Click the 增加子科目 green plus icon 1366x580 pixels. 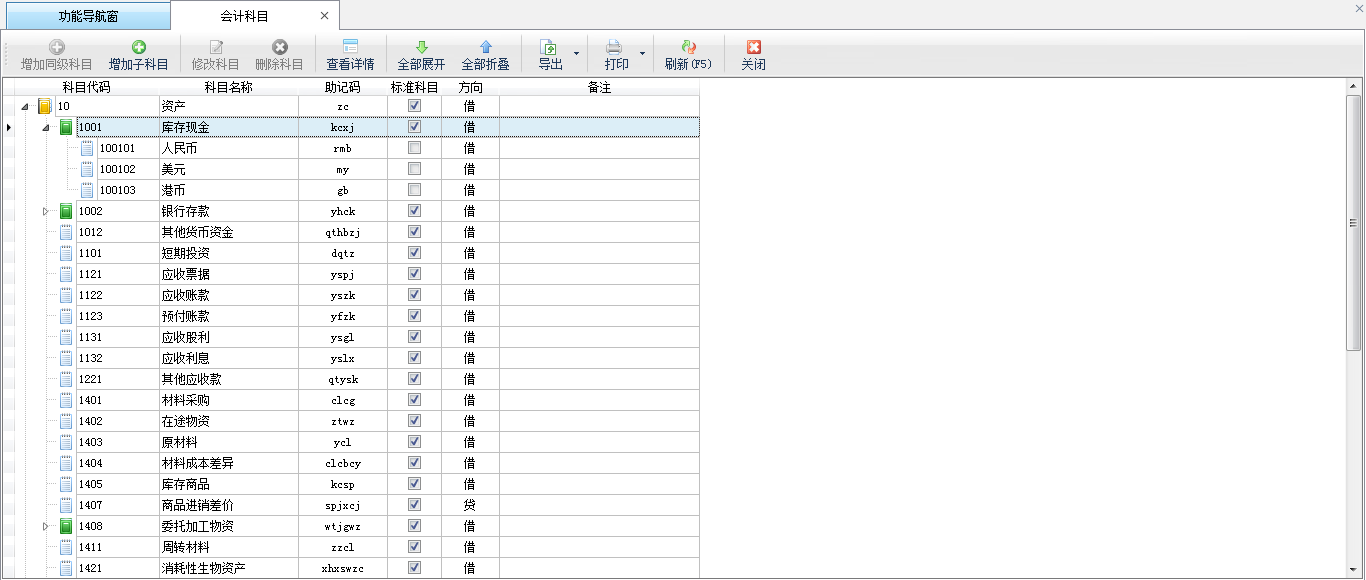[138, 48]
